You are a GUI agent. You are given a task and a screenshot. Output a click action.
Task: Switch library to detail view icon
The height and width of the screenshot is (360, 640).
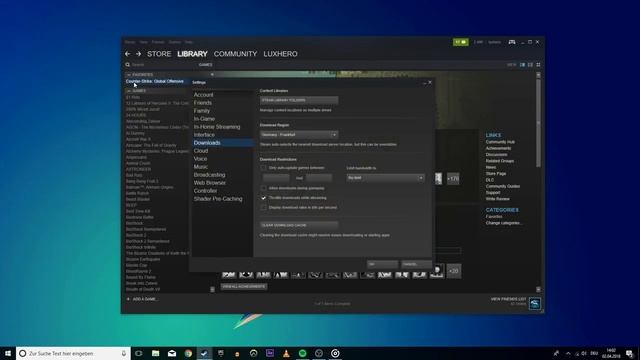click(x=522, y=65)
